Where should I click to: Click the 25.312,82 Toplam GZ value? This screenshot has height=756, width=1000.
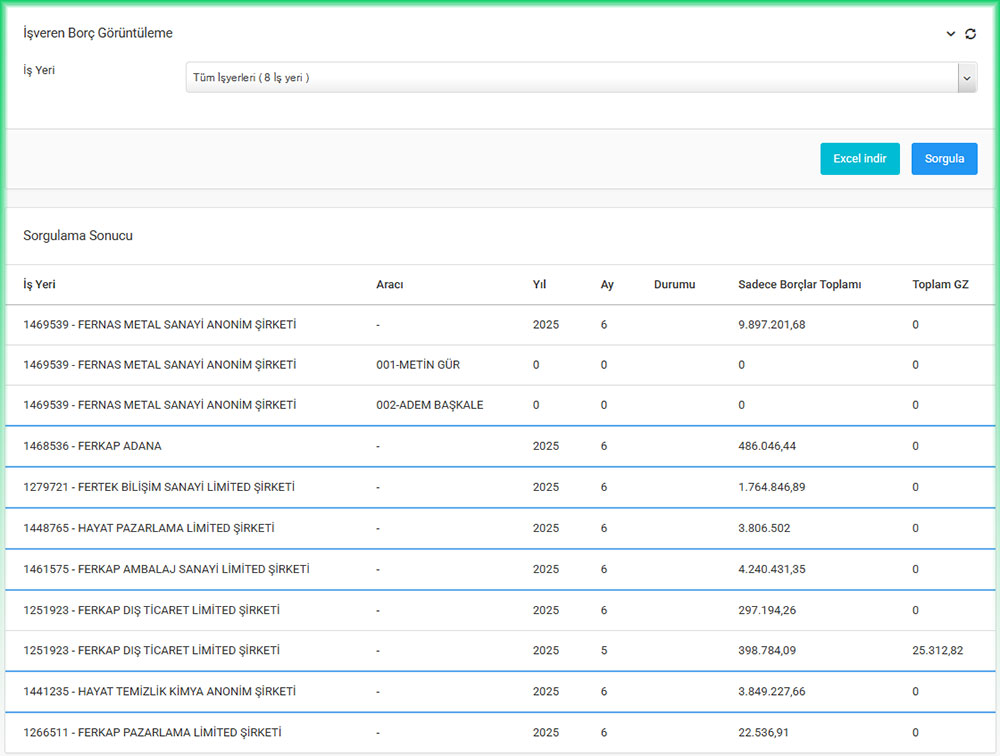937,651
